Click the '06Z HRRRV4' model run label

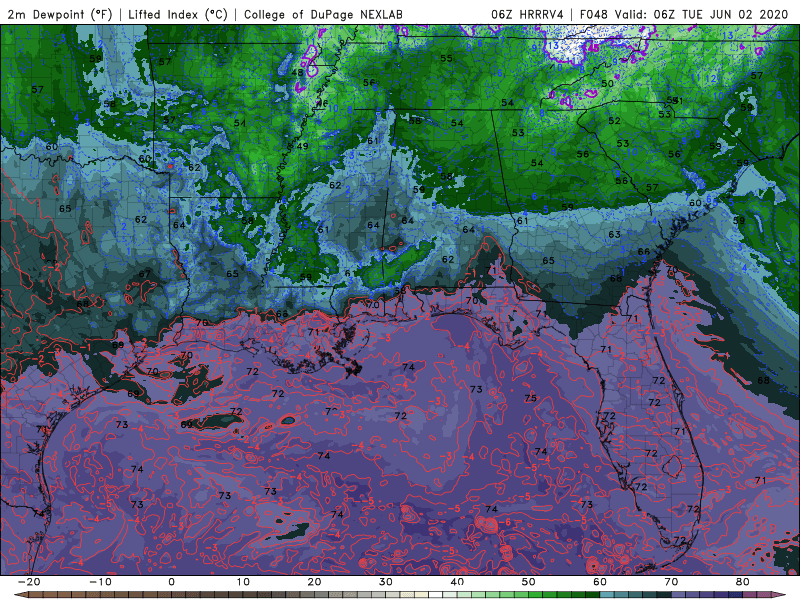(527, 15)
